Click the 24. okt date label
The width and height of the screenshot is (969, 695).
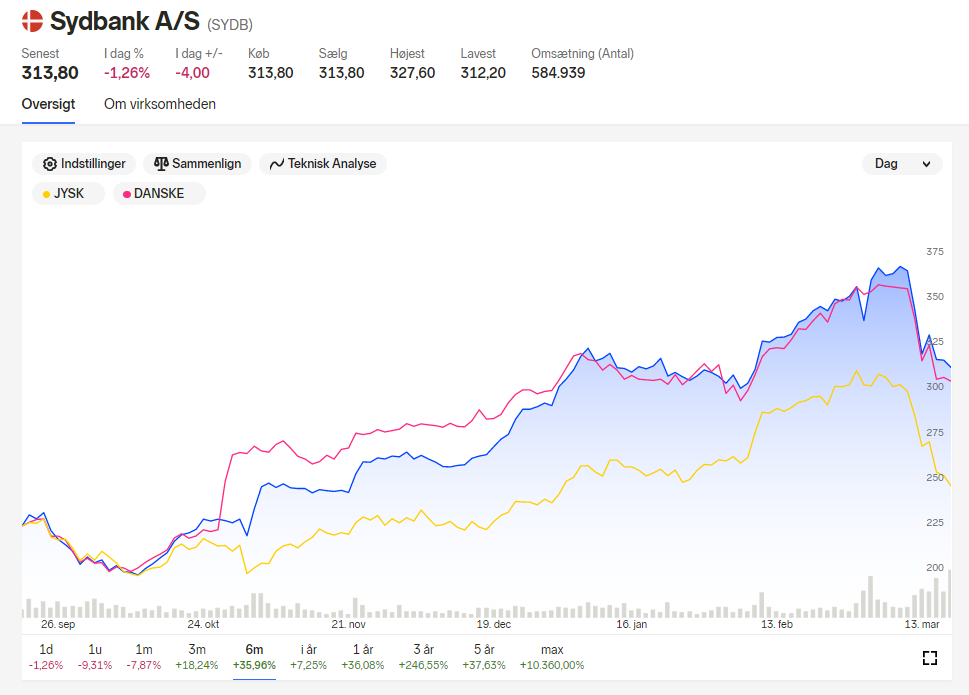[x=203, y=624]
